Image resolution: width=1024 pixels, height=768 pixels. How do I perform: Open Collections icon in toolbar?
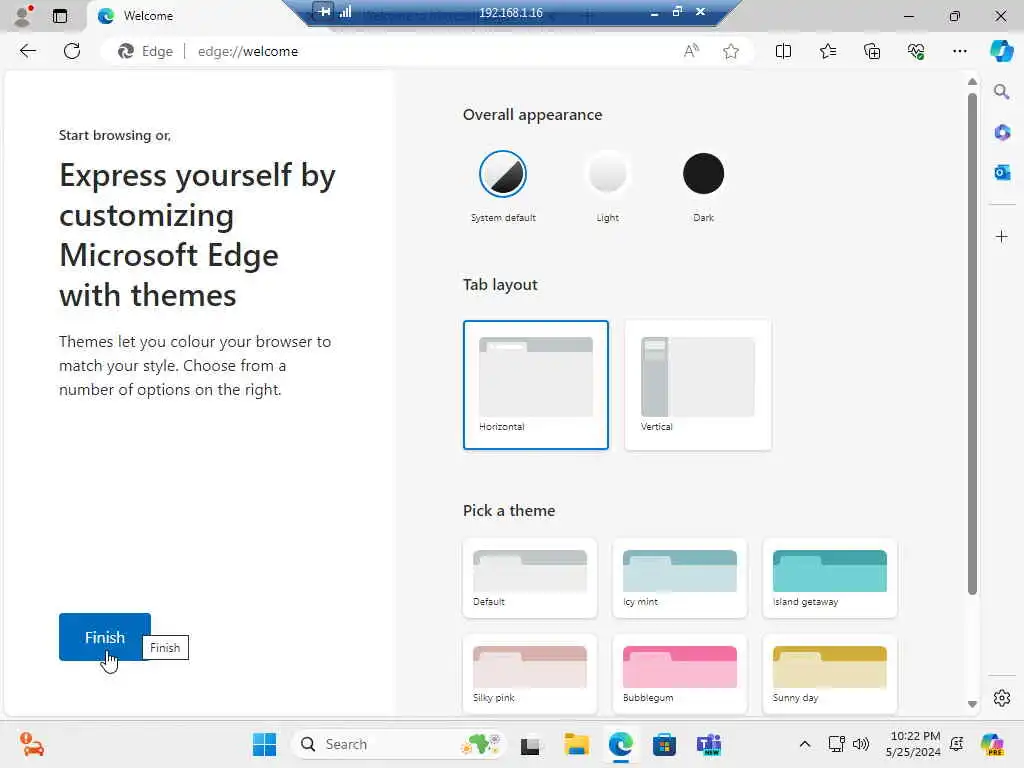[x=872, y=51]
